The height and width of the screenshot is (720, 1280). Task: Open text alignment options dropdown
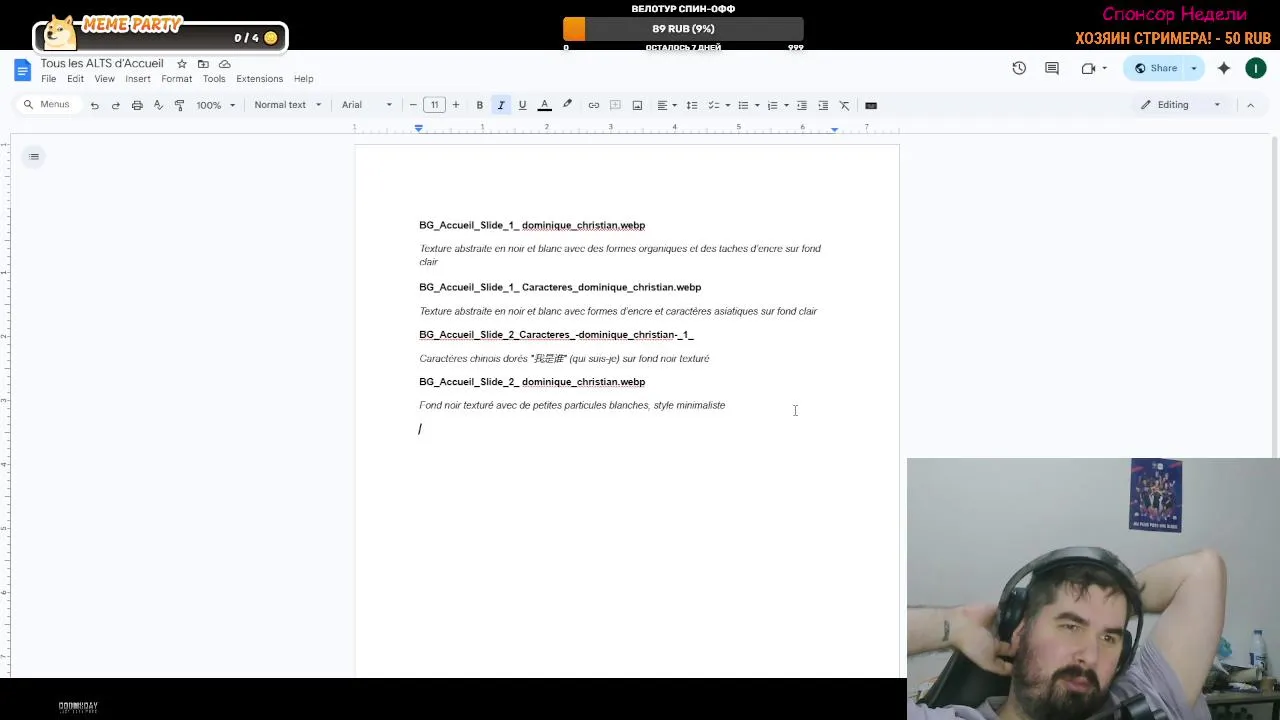coord(666,105)
